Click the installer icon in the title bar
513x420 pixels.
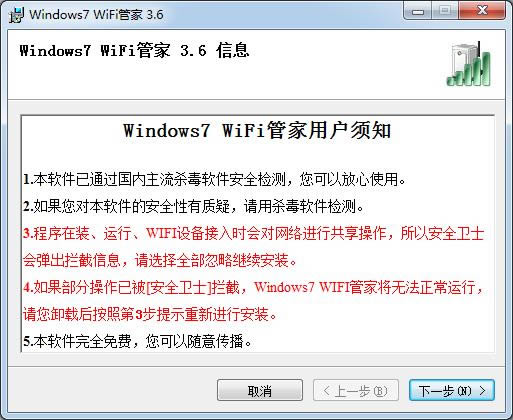point(16,15)
